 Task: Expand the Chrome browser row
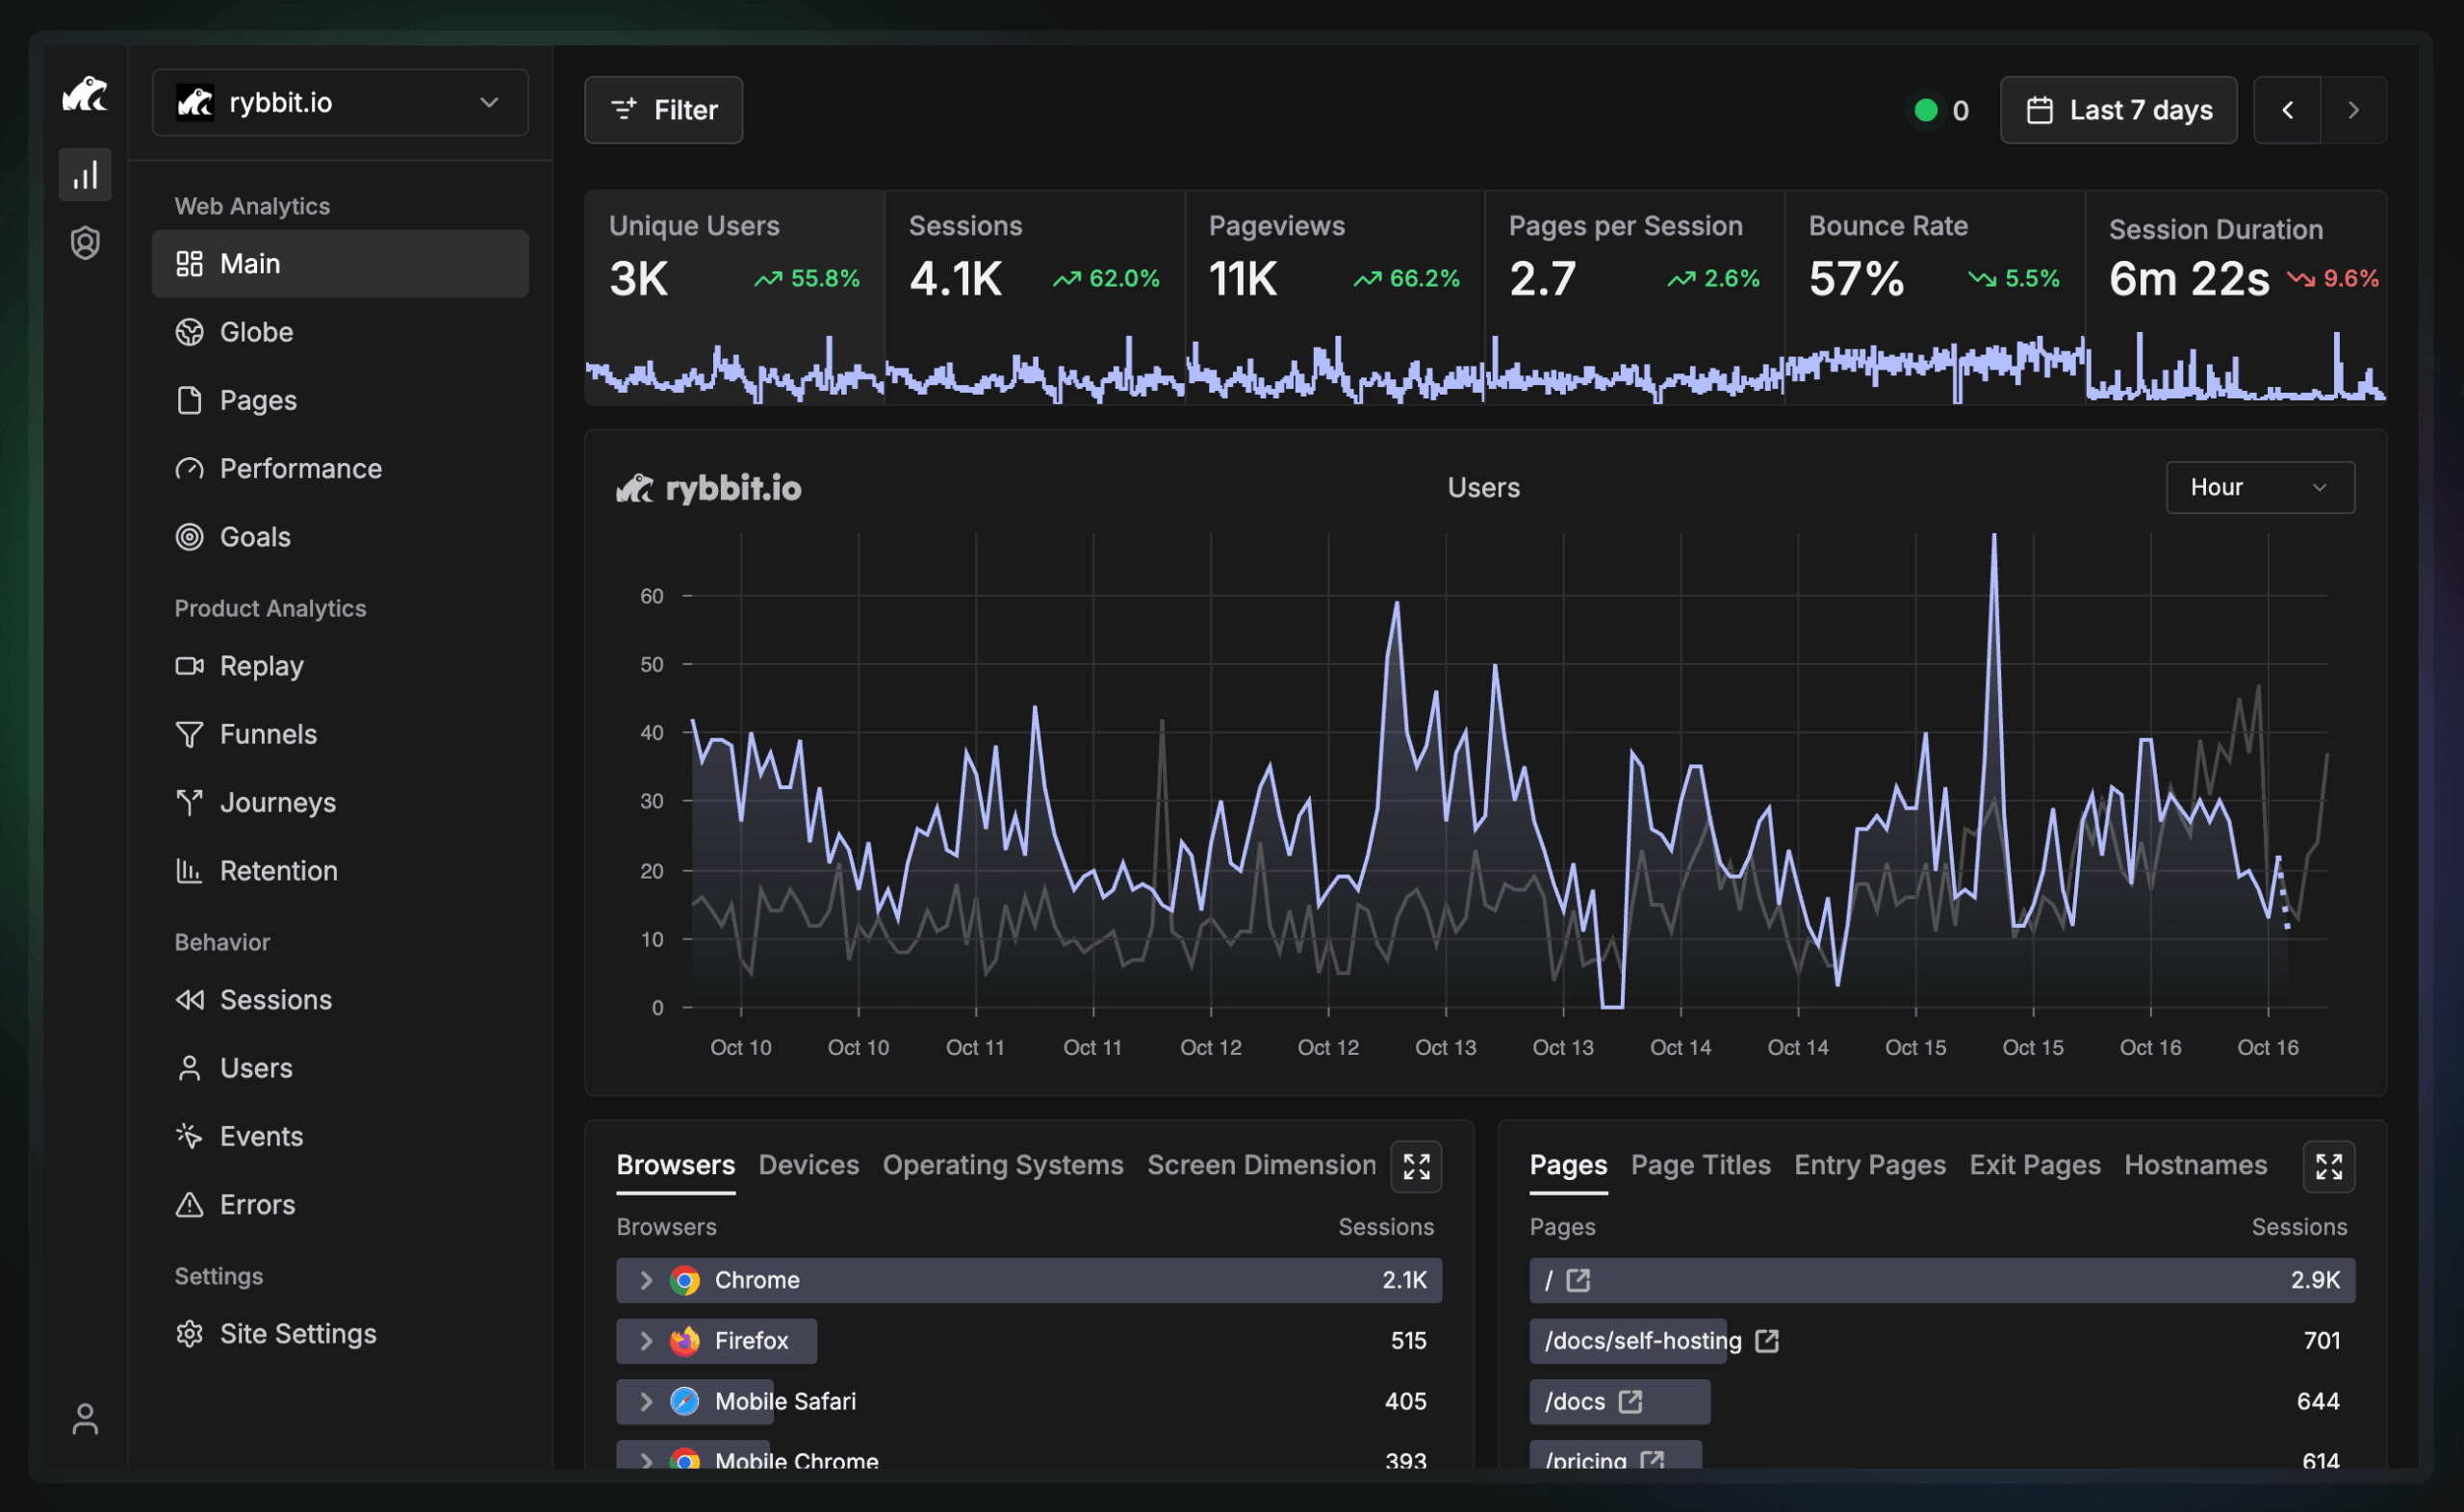tap(646, 1280)
